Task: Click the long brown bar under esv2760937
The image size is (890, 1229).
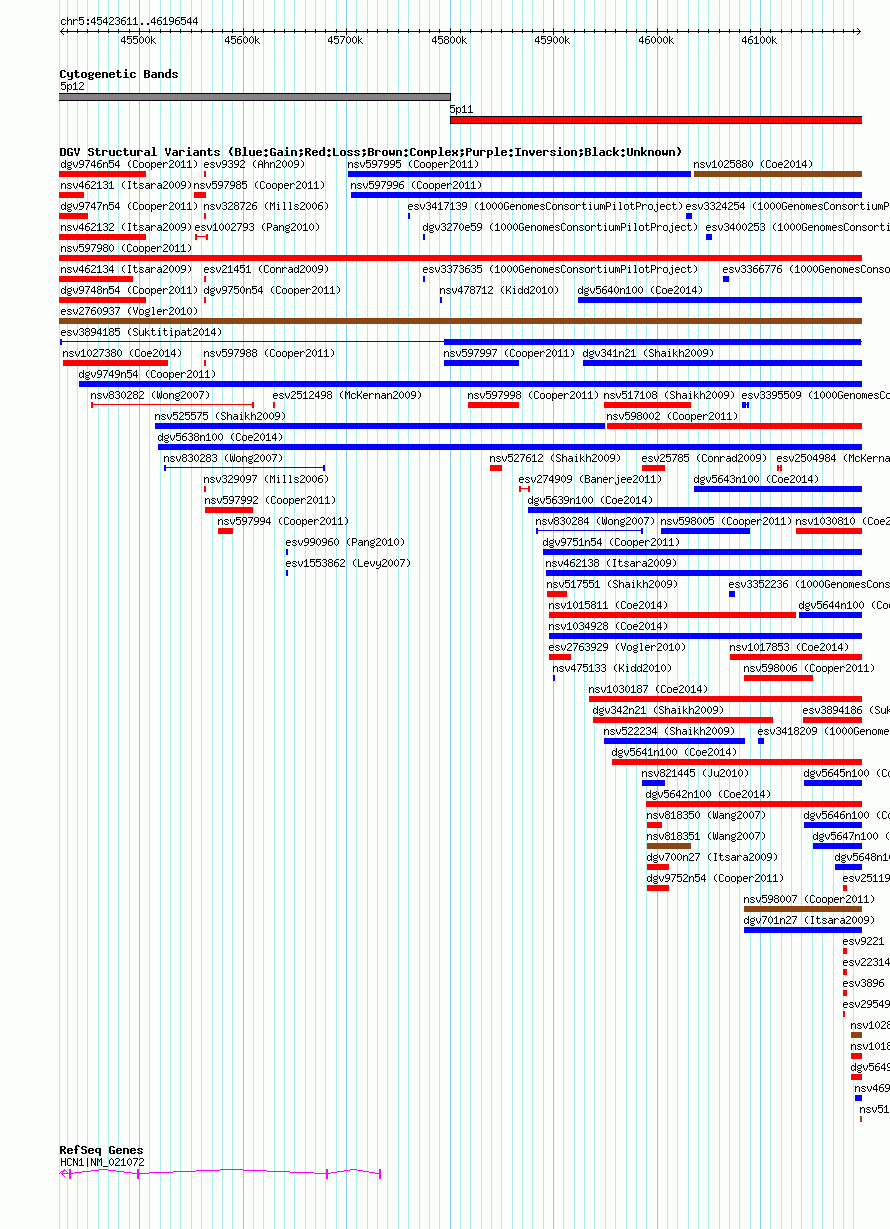Action: tap(461, 321)
